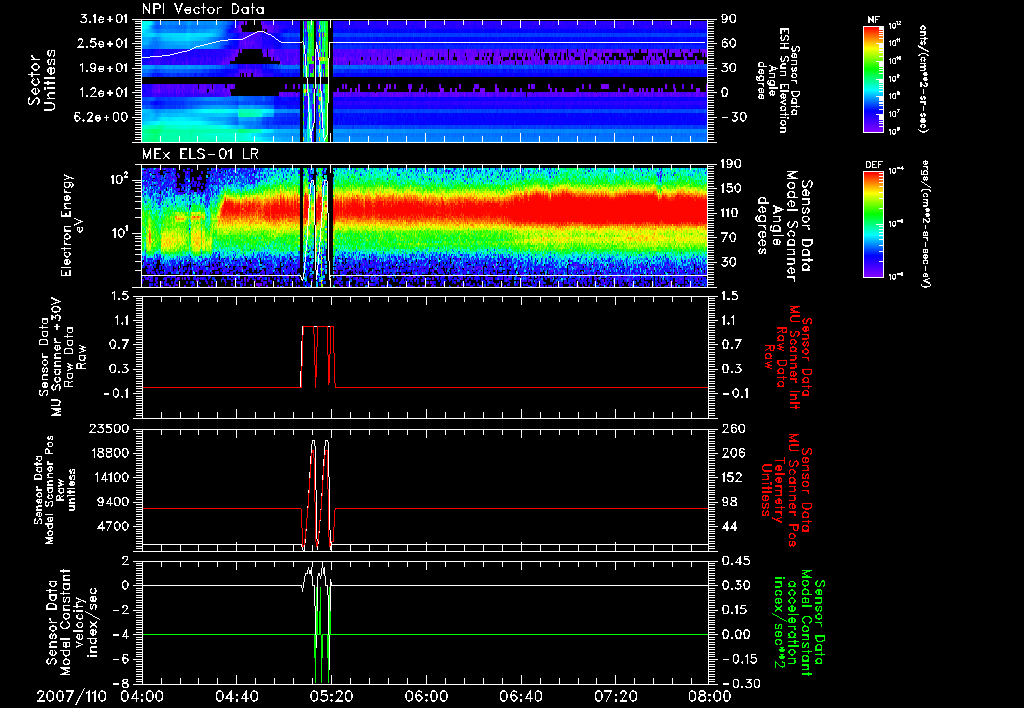Click the 08:00 time axis label
1024x708 pixels.
click(x=710, y=696)
